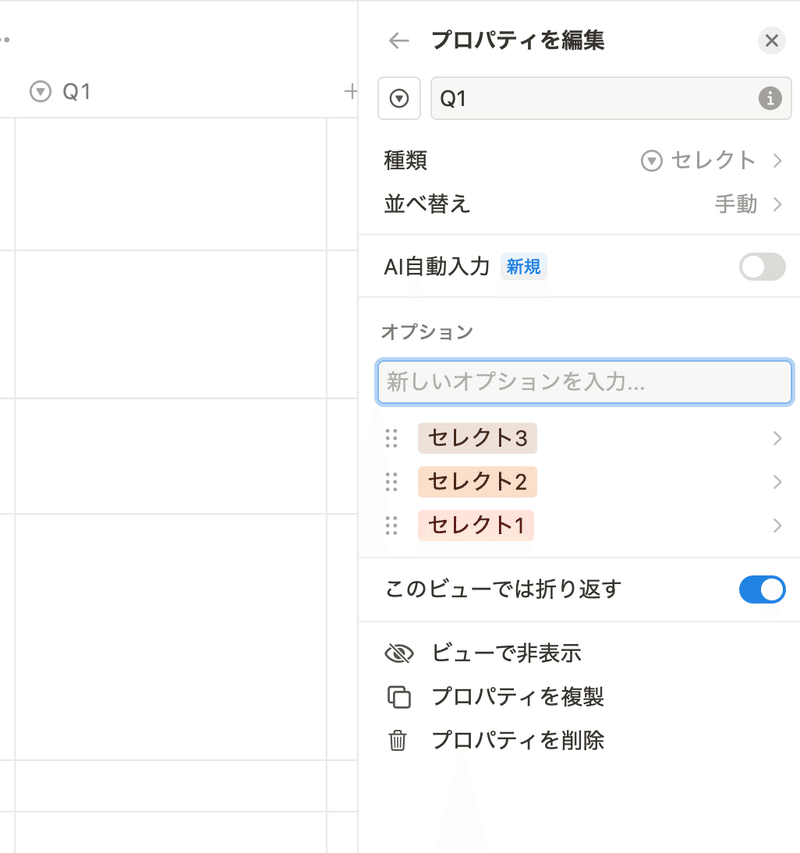Open the 並べ替え sort setting
This screenshot has width=800, height=853.
pyautogui.click(x=582, y=204)
